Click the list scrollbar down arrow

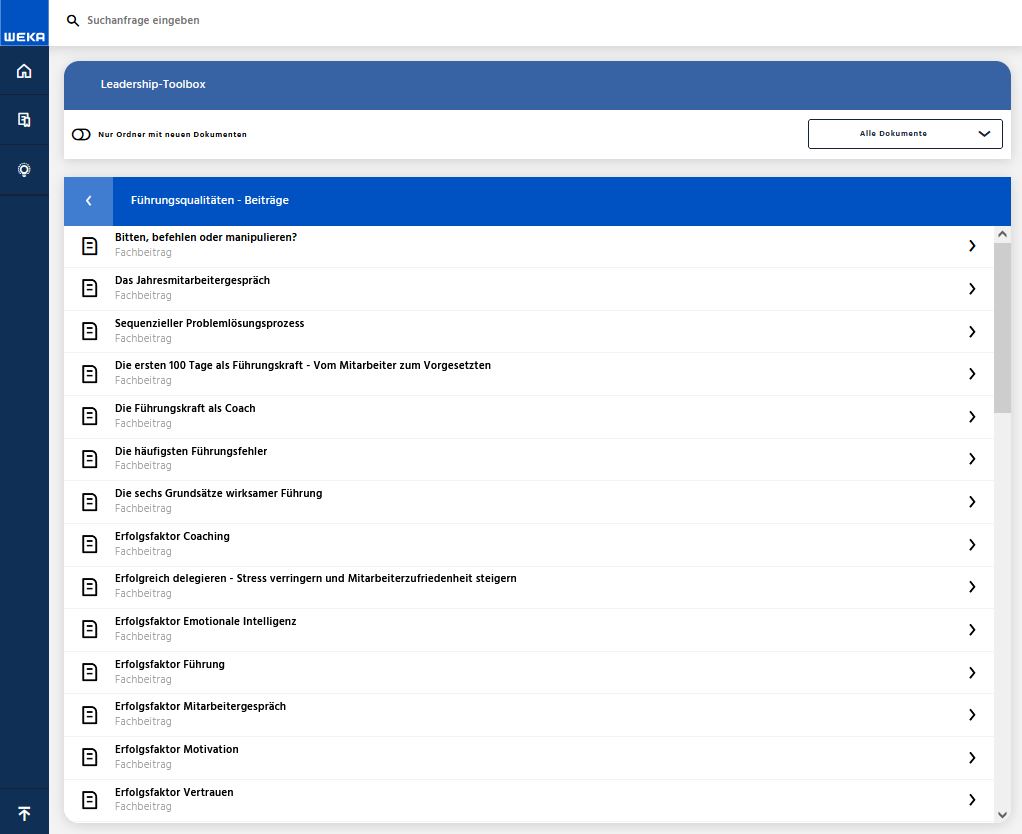1003,815
